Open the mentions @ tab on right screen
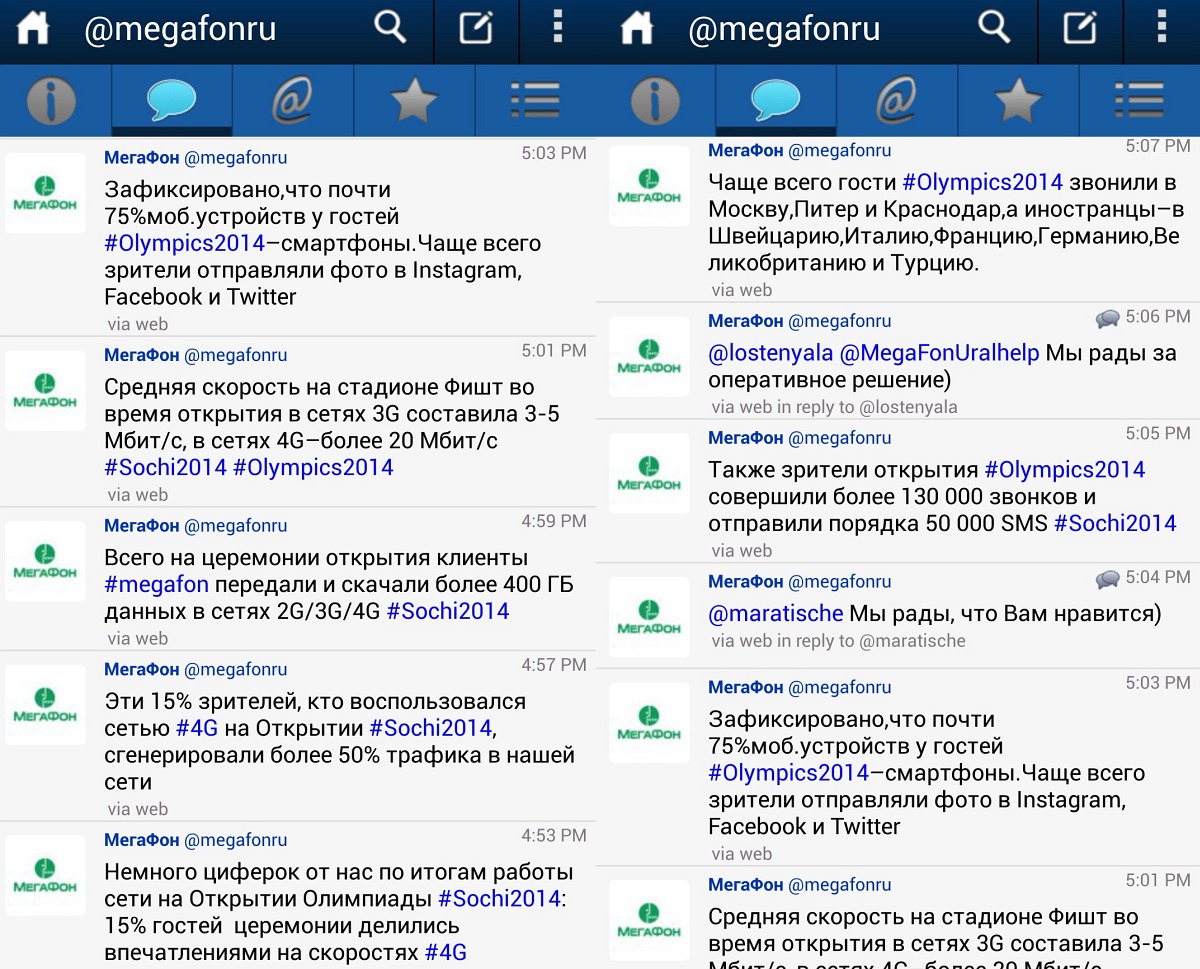1200x969 pixels. (x=897, y=100)
